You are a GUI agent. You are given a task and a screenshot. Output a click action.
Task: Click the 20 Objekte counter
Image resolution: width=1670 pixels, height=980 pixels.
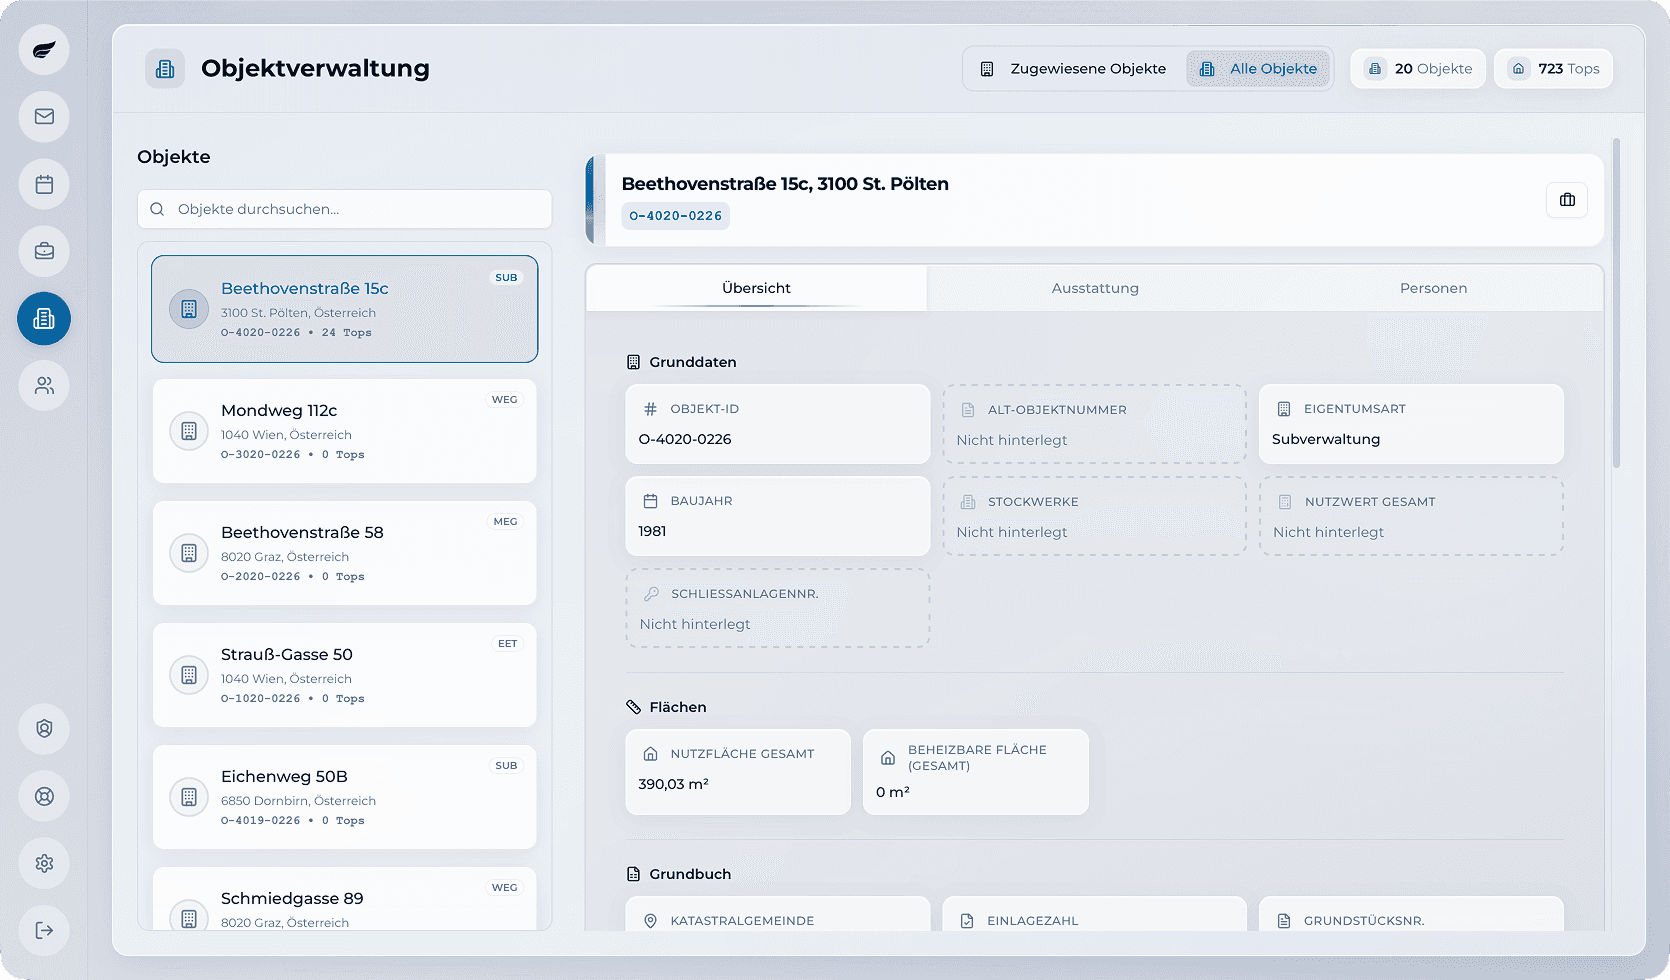point(1418,69)
